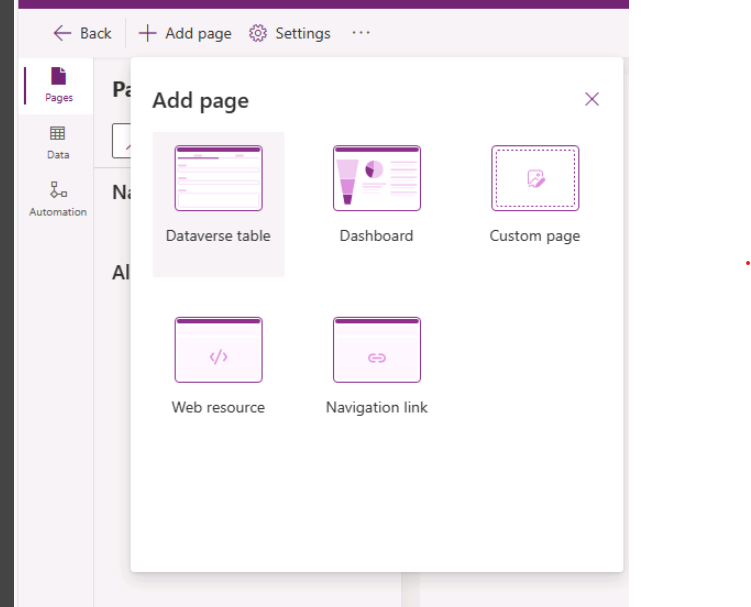This screenshot has width=751, height=607.
Task: Click the Navigation link label
Action: [376, 408]
